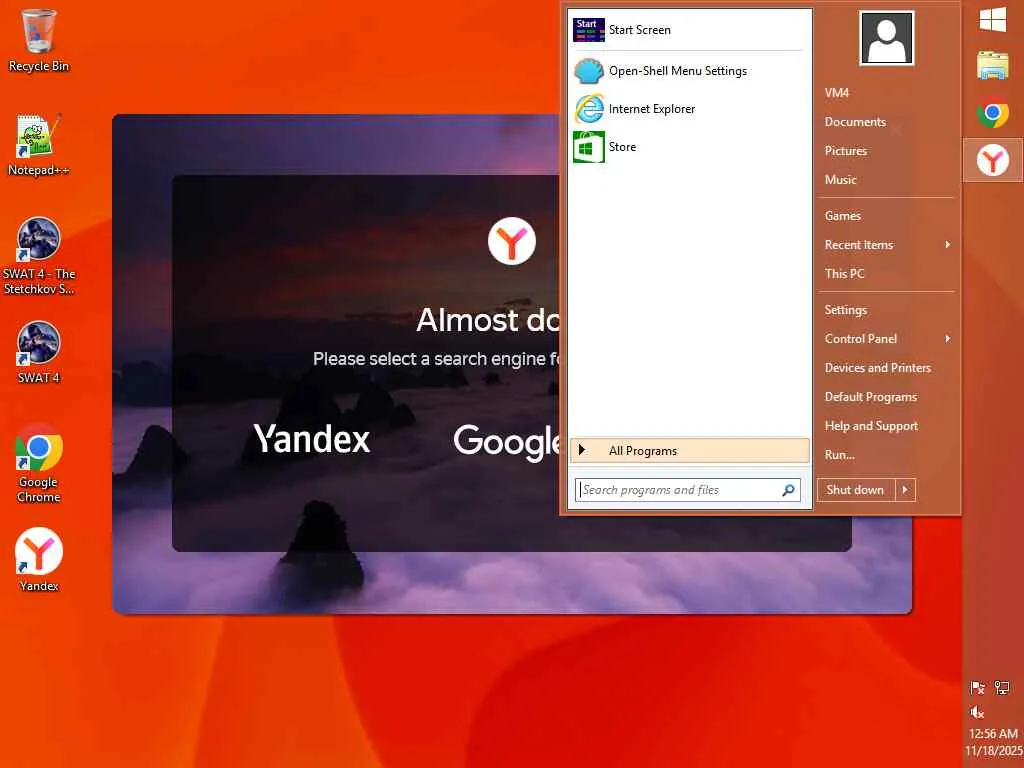This screenshot has width=1024, height=768.
Task: Click the taskbar clock showing 12:56 AM
Action: 993,733
